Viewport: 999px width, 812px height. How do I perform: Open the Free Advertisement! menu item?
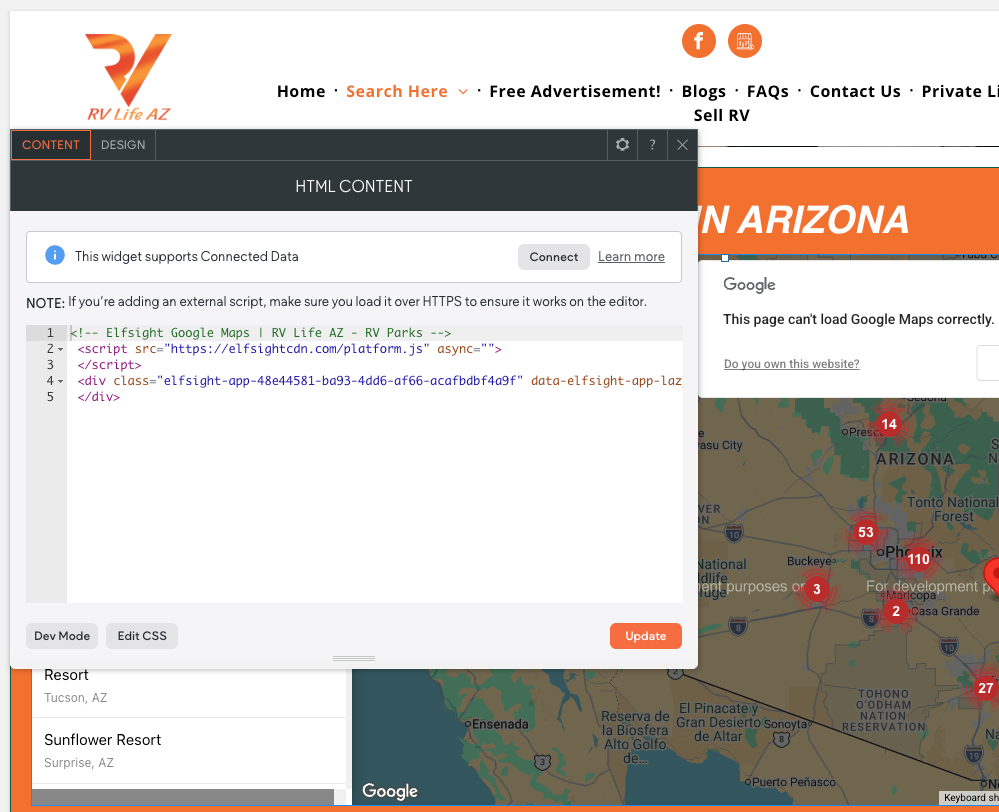pyautogui.click(x=575, y=92)
